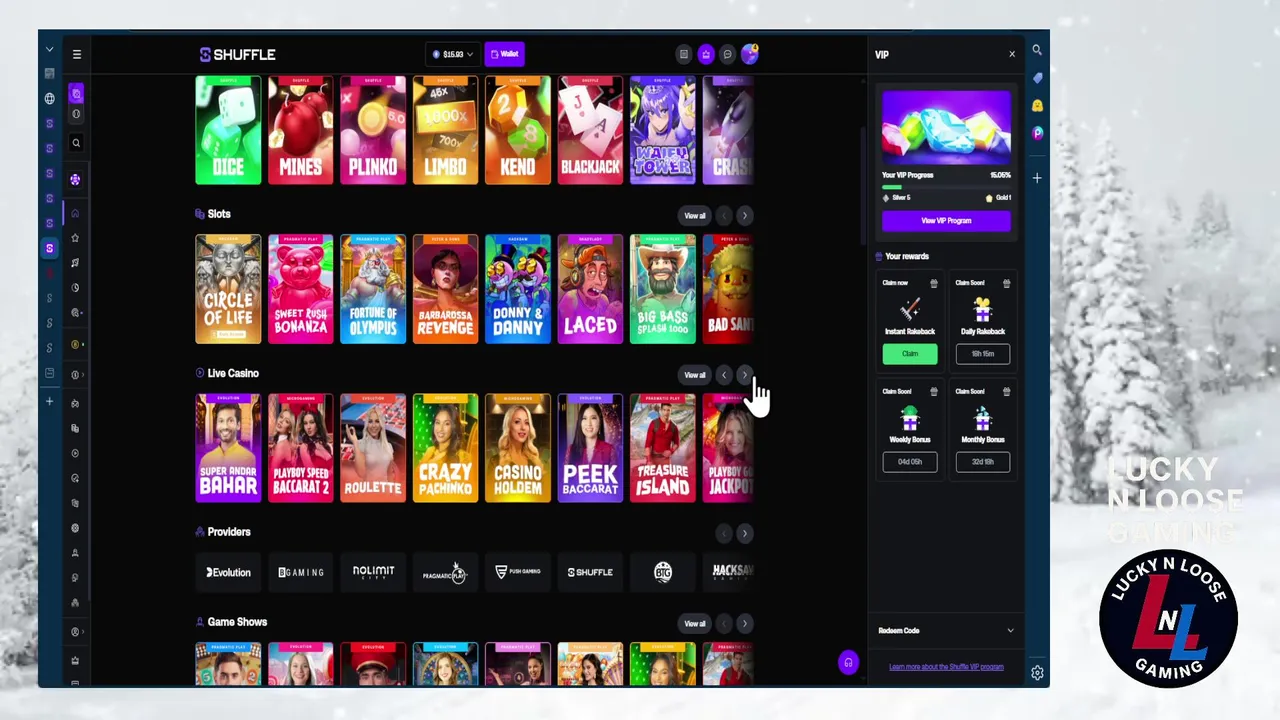
Task: Open the Mines game thumbnail
Action: pos(300,130)
